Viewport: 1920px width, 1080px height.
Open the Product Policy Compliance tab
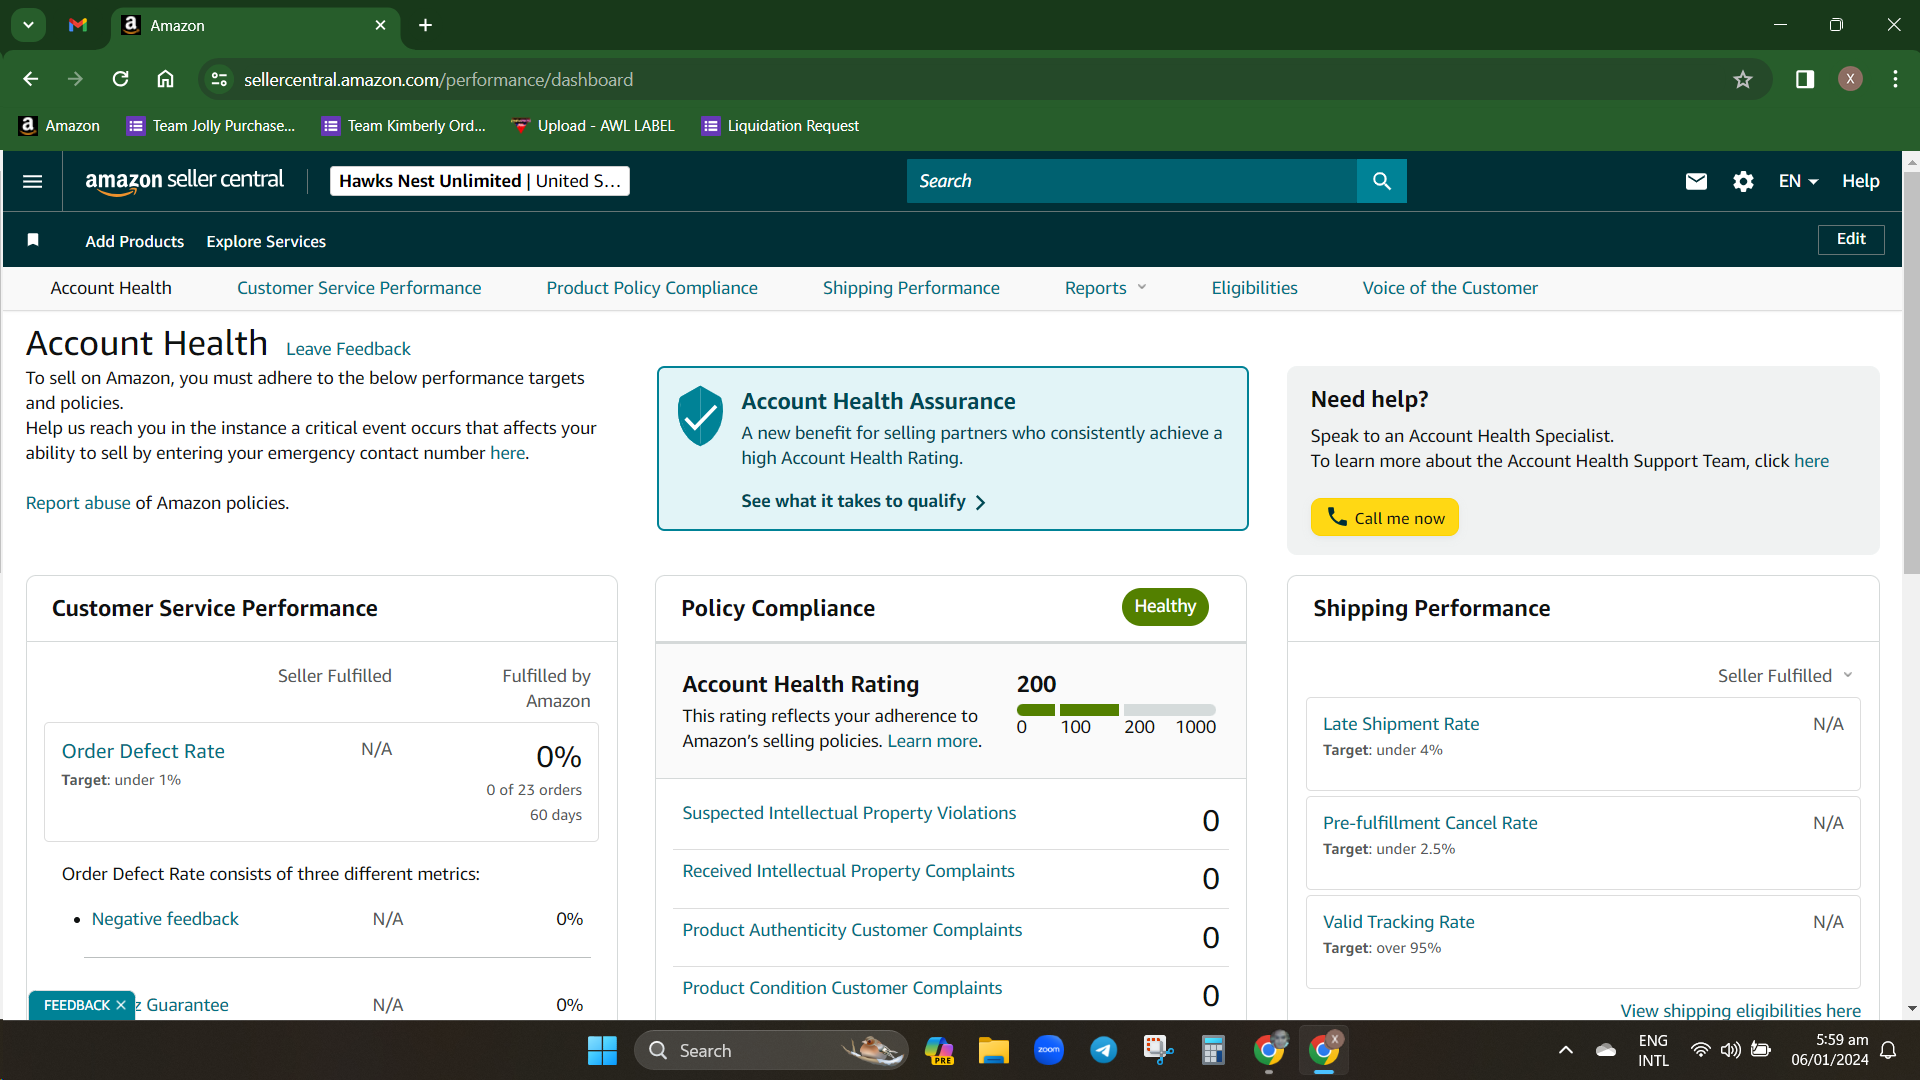652,288
